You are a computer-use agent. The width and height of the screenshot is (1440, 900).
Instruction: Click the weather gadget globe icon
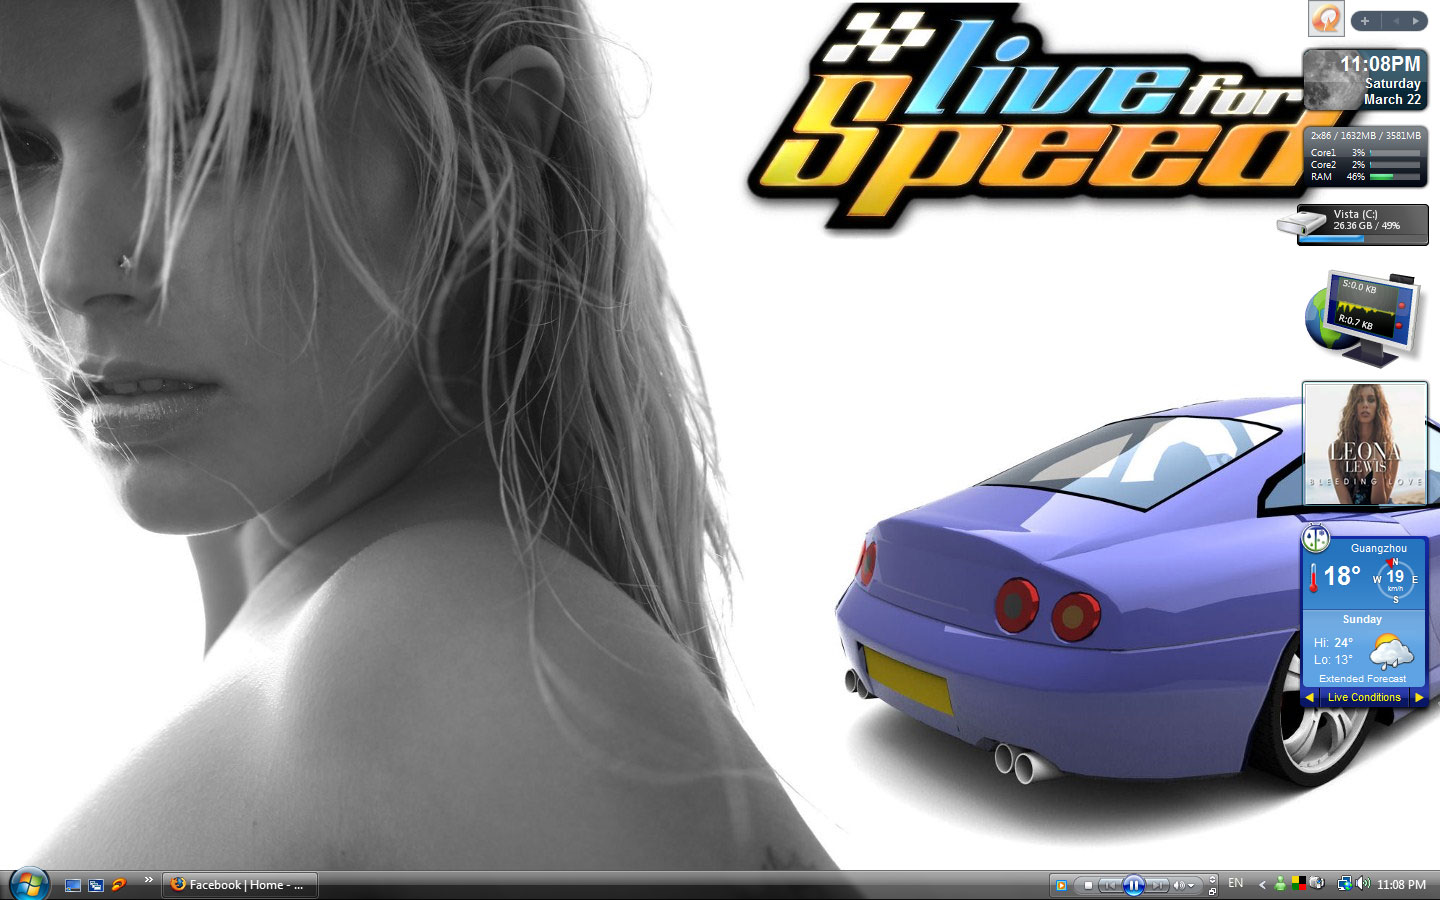click(1316, 539)
